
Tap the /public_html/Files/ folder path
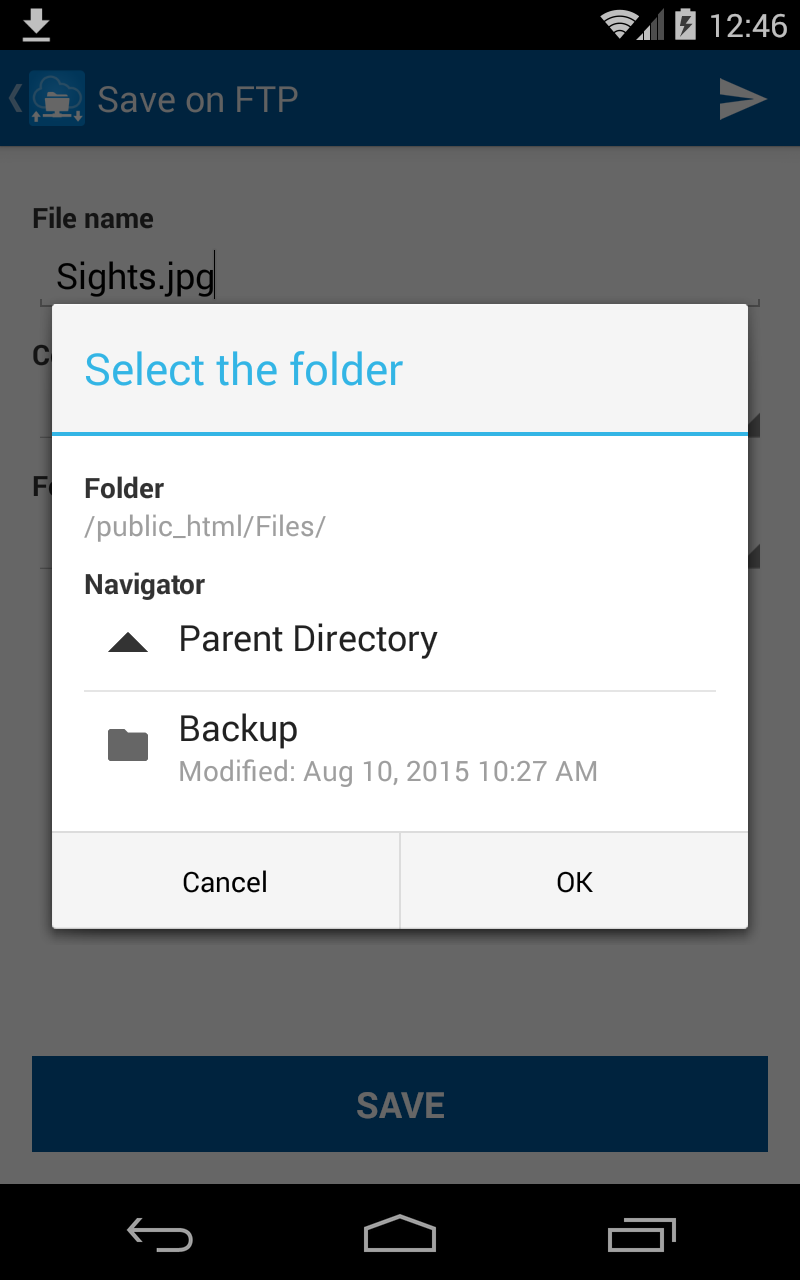point(205,527)
